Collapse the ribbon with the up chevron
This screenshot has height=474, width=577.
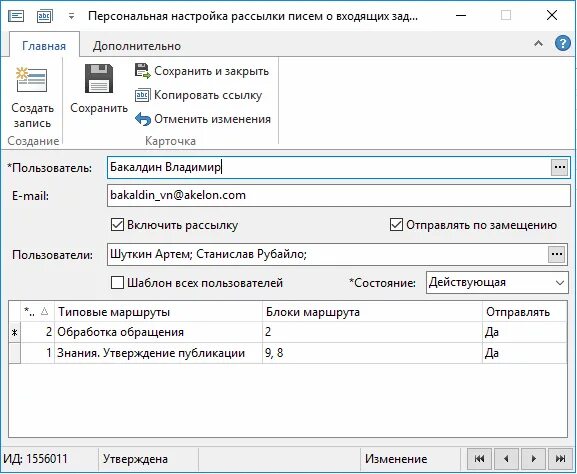coord(538,43)
